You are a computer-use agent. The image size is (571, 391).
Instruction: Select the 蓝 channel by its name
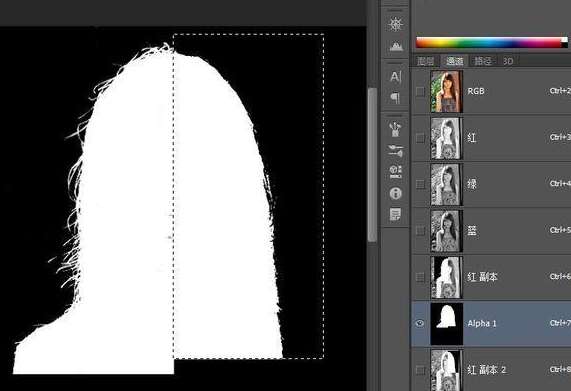tap(472, 230)
